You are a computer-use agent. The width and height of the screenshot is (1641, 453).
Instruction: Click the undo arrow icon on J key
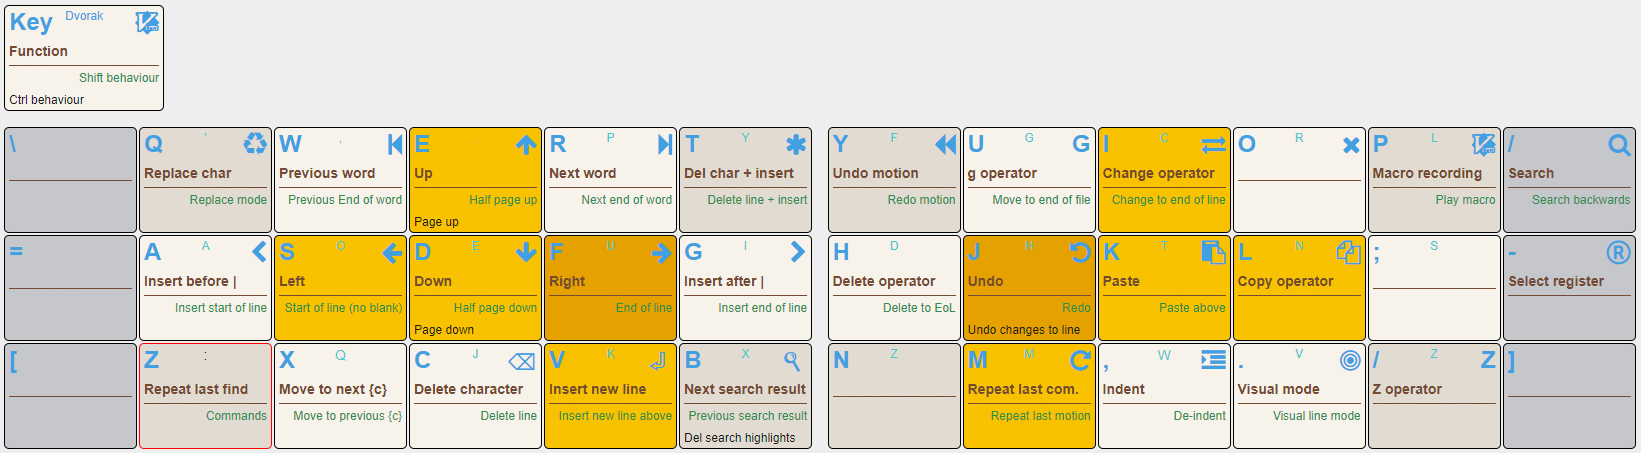1080,252
